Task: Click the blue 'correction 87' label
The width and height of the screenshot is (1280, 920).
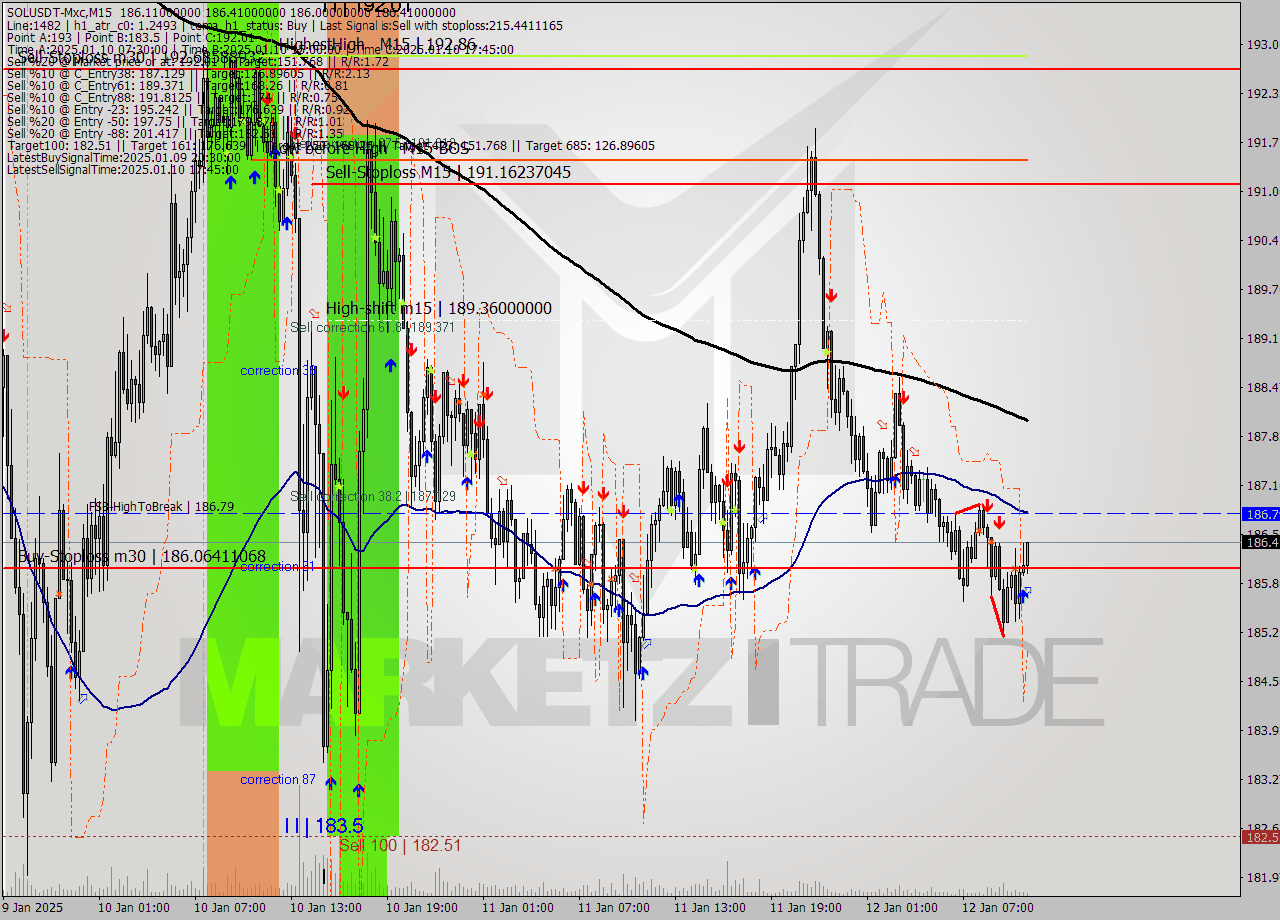Action: pos(278,780)
